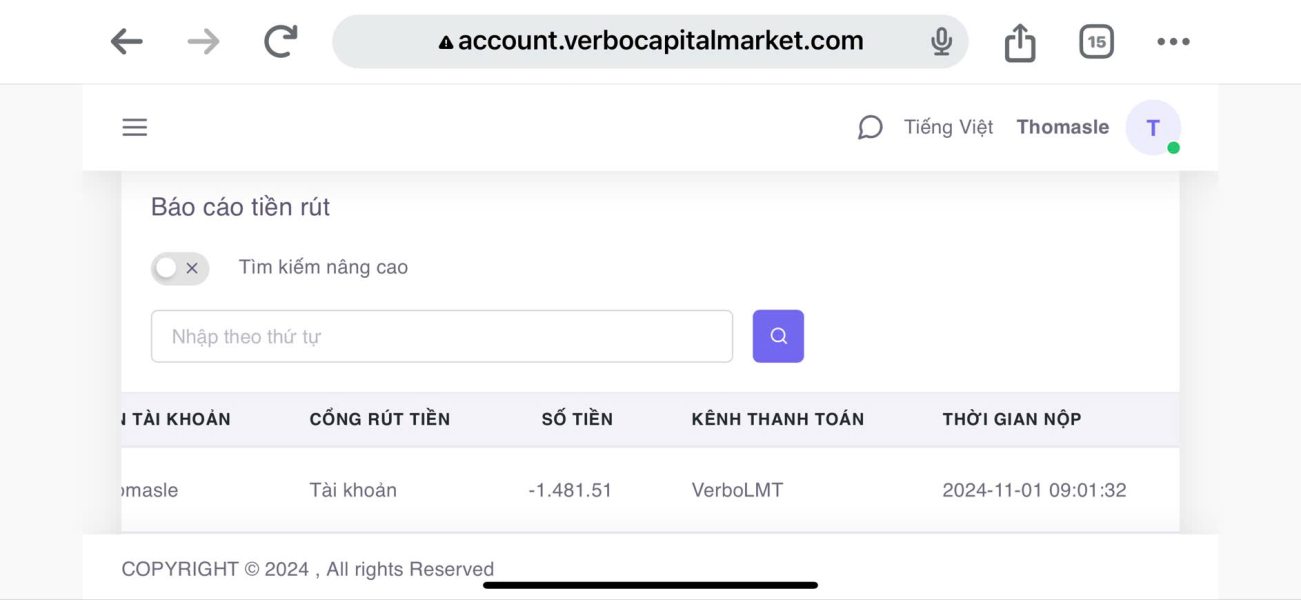Click the T profile avatar
The image size is (1301, 600).
click(x=1153, y=127)
